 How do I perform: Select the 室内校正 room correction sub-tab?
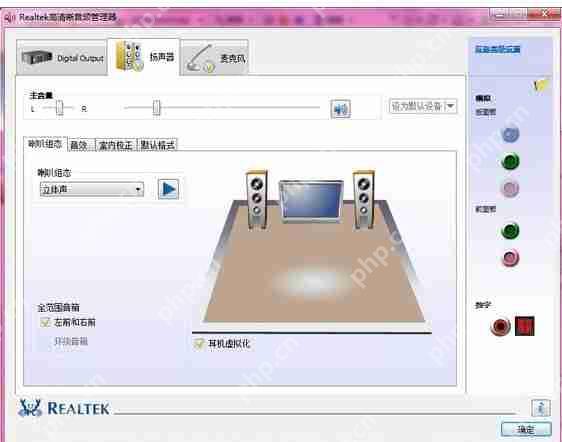[116, 145]
